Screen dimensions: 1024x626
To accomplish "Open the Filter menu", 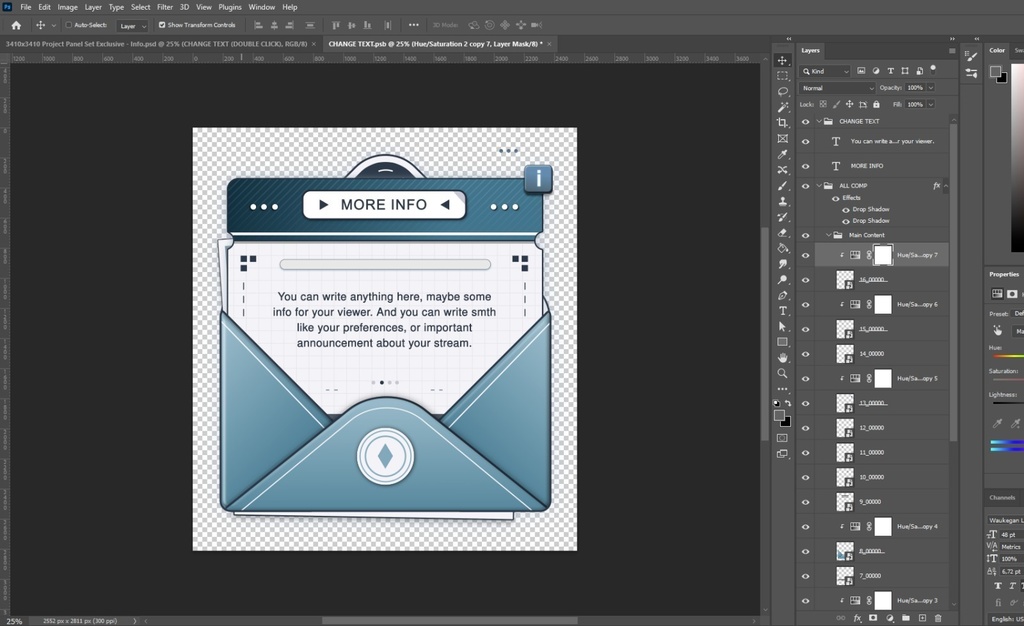I will (164, 7).
